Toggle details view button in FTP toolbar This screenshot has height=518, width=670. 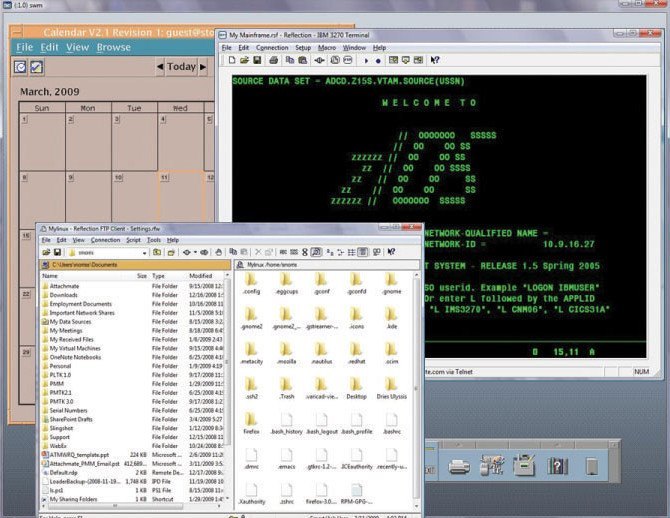pyautogui.click(x=362, y=252)
